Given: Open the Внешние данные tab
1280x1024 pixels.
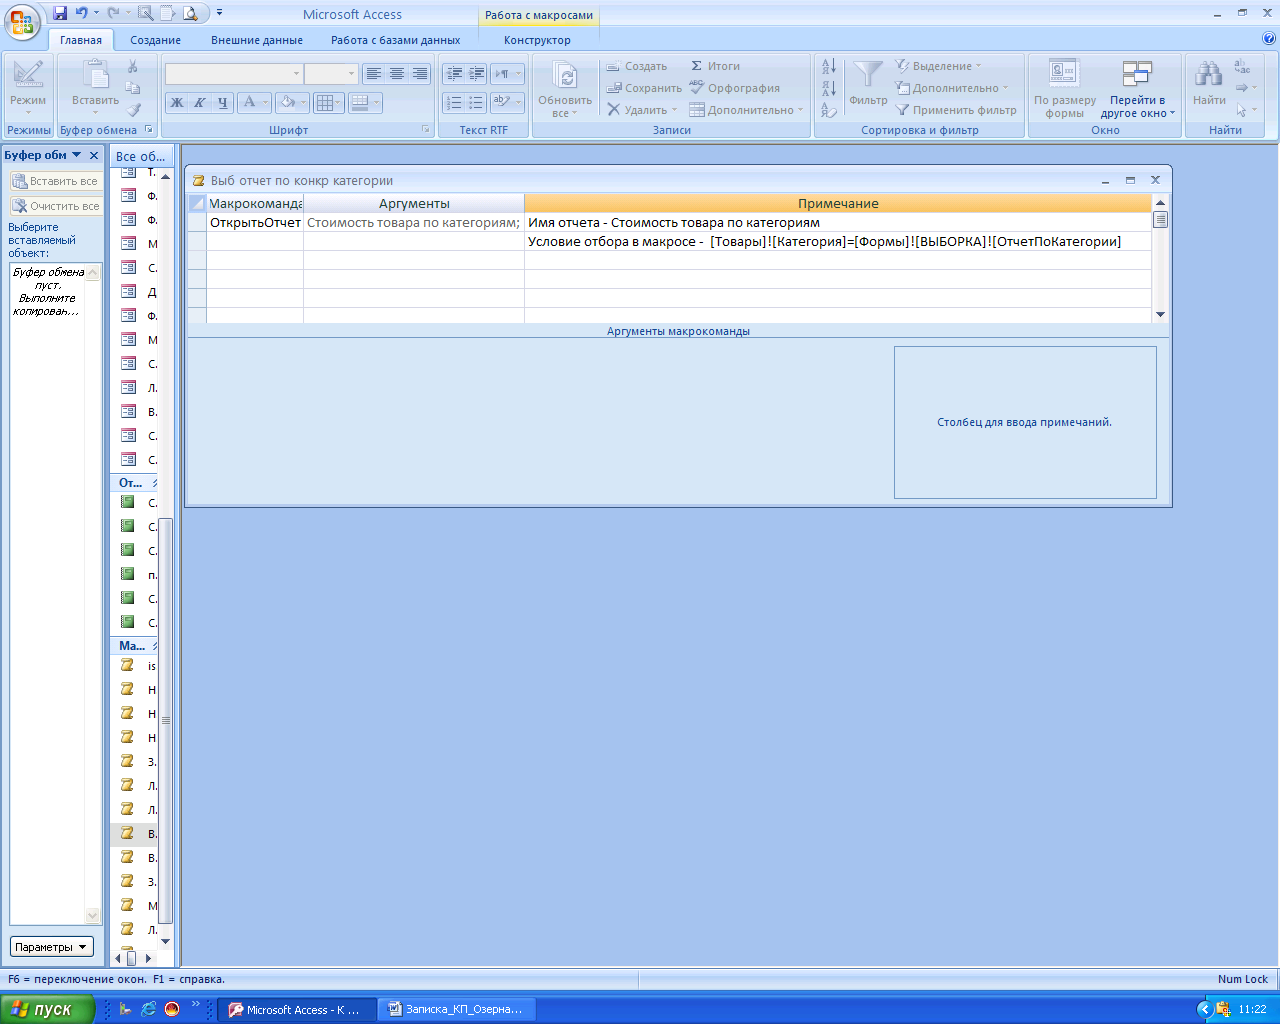Looking at the screenshot, I should click(257, 40).
